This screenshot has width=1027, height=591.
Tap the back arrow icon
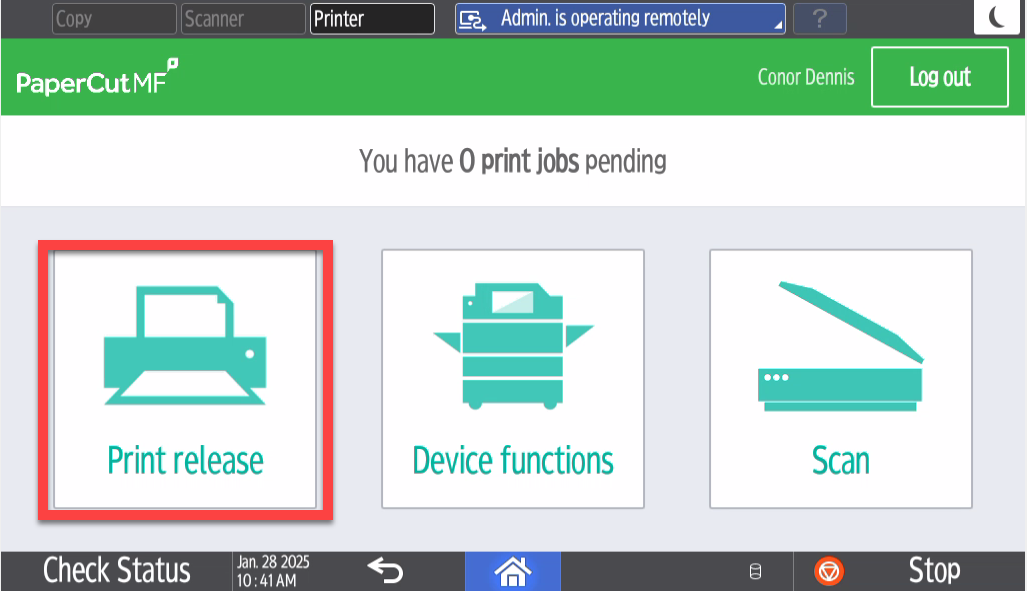click(385, 571)
